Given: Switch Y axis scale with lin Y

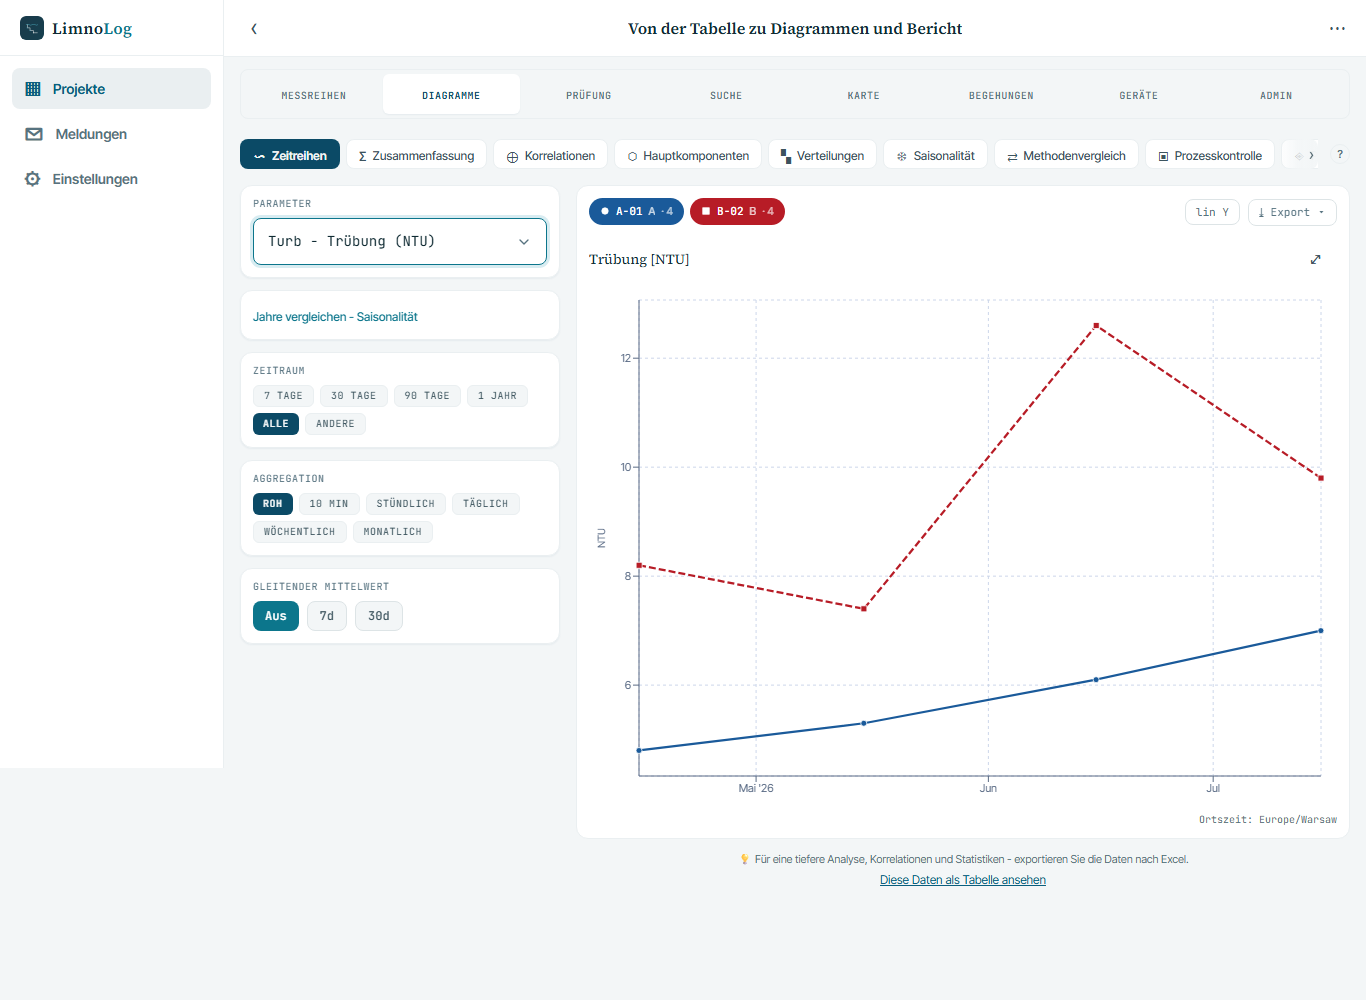Looking at the screenshot, I should [x=1212, y=212].
